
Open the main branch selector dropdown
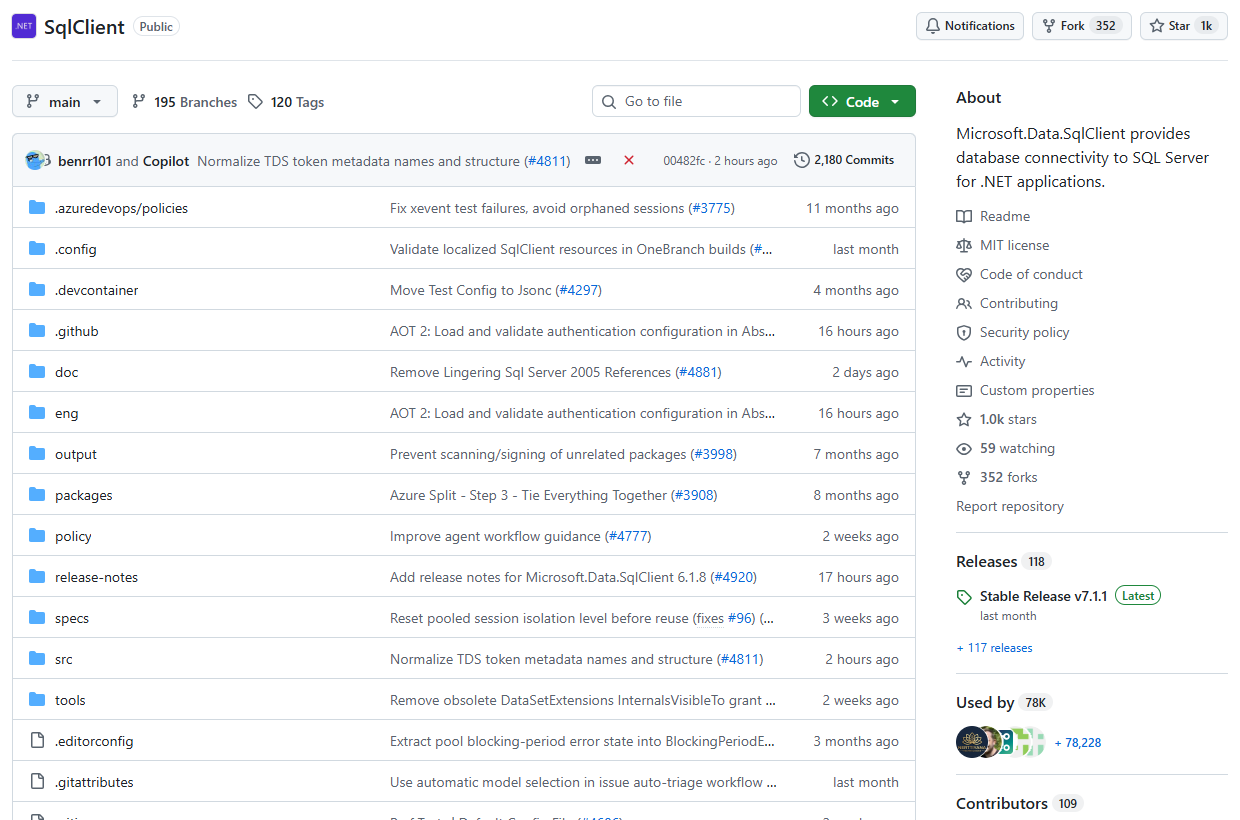[x=65, y=101]
